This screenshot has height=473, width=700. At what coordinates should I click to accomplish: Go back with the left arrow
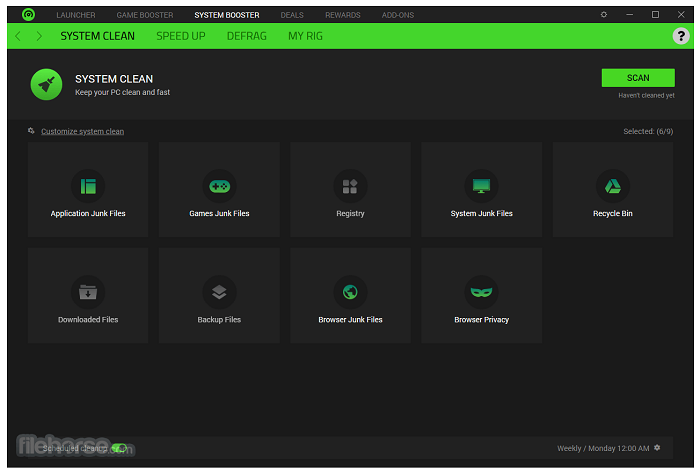coord(18,36)
